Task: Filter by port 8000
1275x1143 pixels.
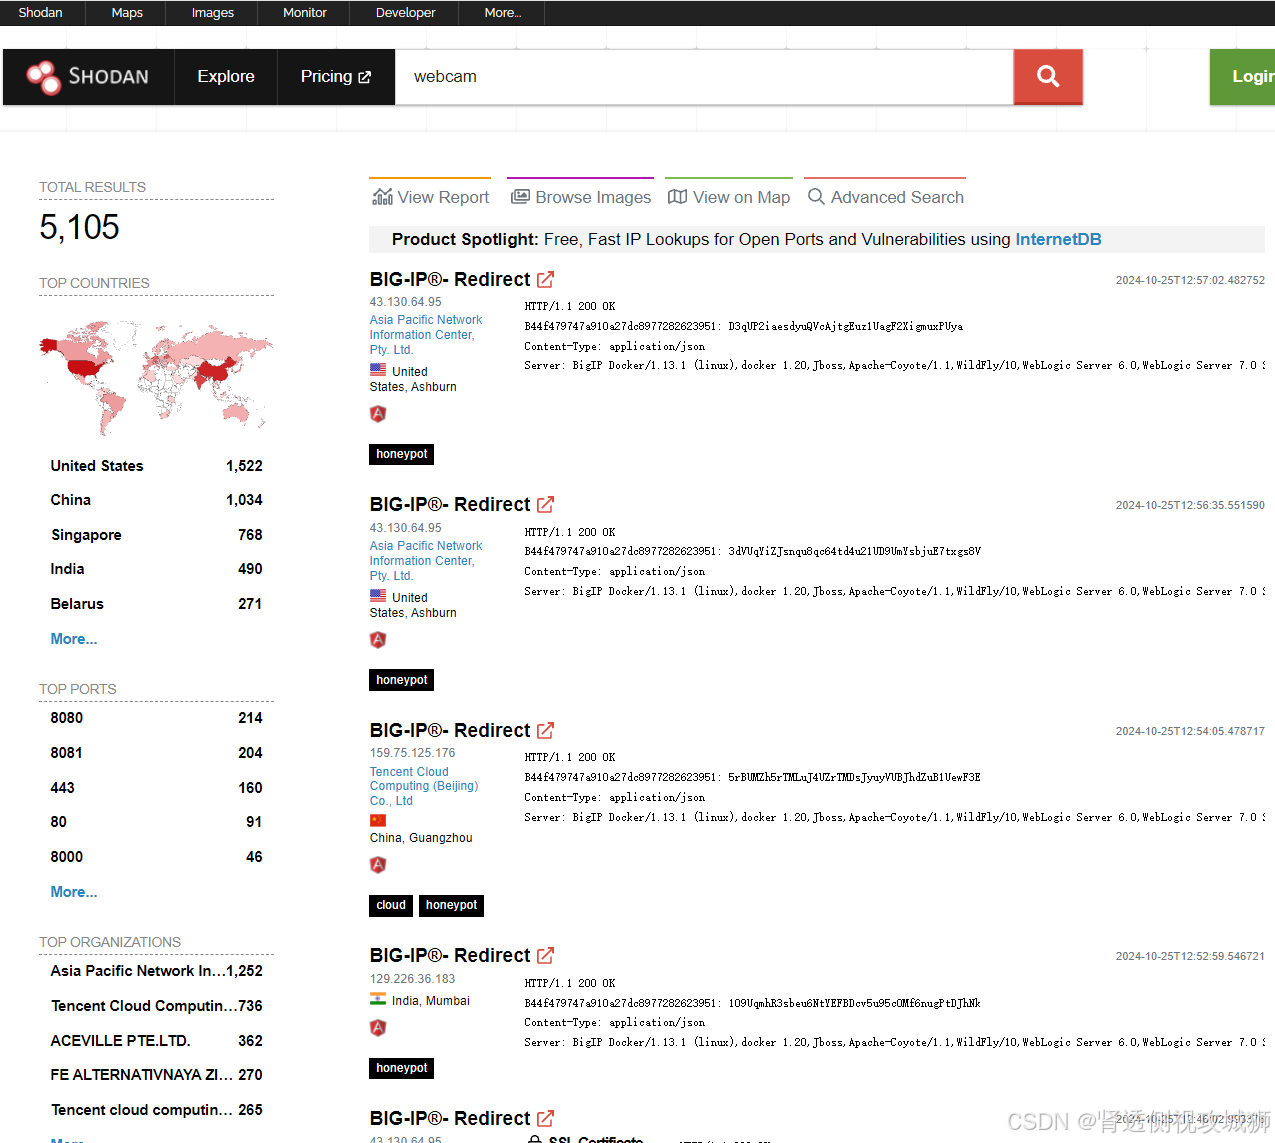Action: coord(156,857)
